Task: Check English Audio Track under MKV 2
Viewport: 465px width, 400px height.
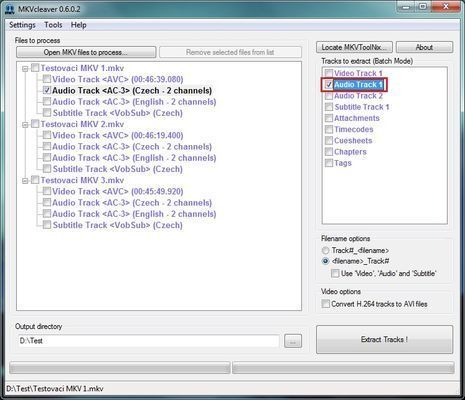Action: (x=47, y=157)
